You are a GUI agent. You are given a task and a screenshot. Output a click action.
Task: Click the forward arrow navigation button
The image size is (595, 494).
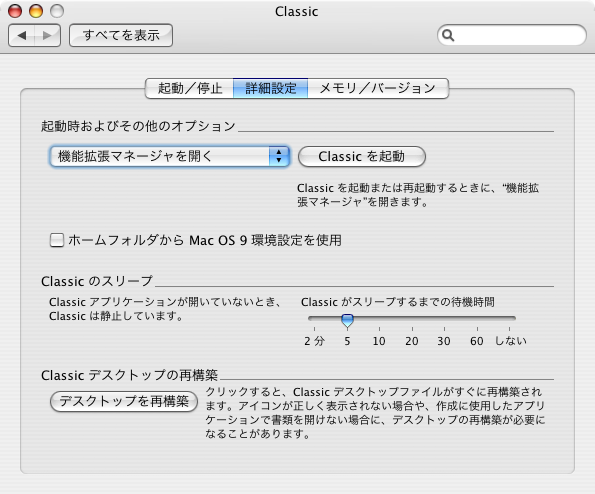(47, 35)
